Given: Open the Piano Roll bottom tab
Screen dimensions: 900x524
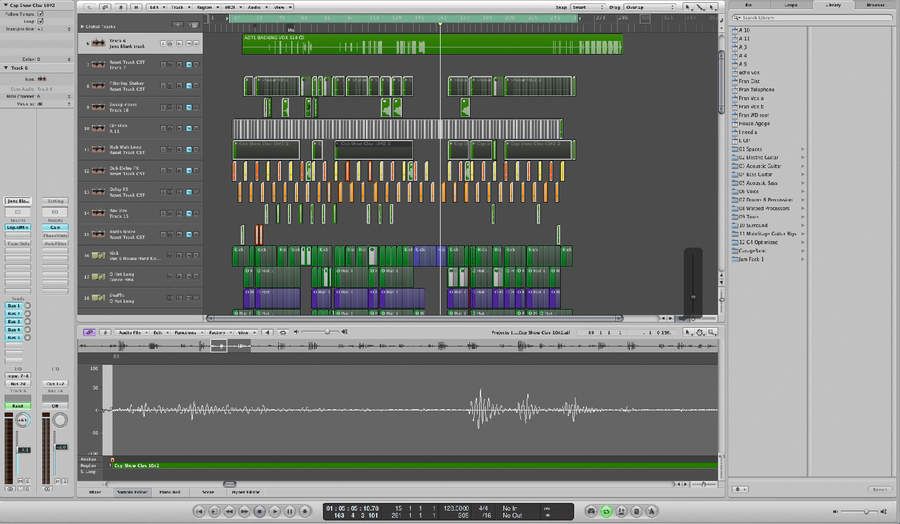Looking at the screenshot, I should coord(169,492).
